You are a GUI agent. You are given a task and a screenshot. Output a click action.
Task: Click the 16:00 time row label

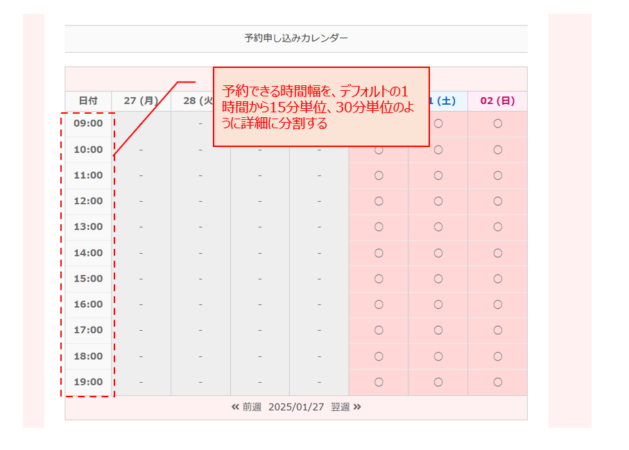[x=89, y=304]
